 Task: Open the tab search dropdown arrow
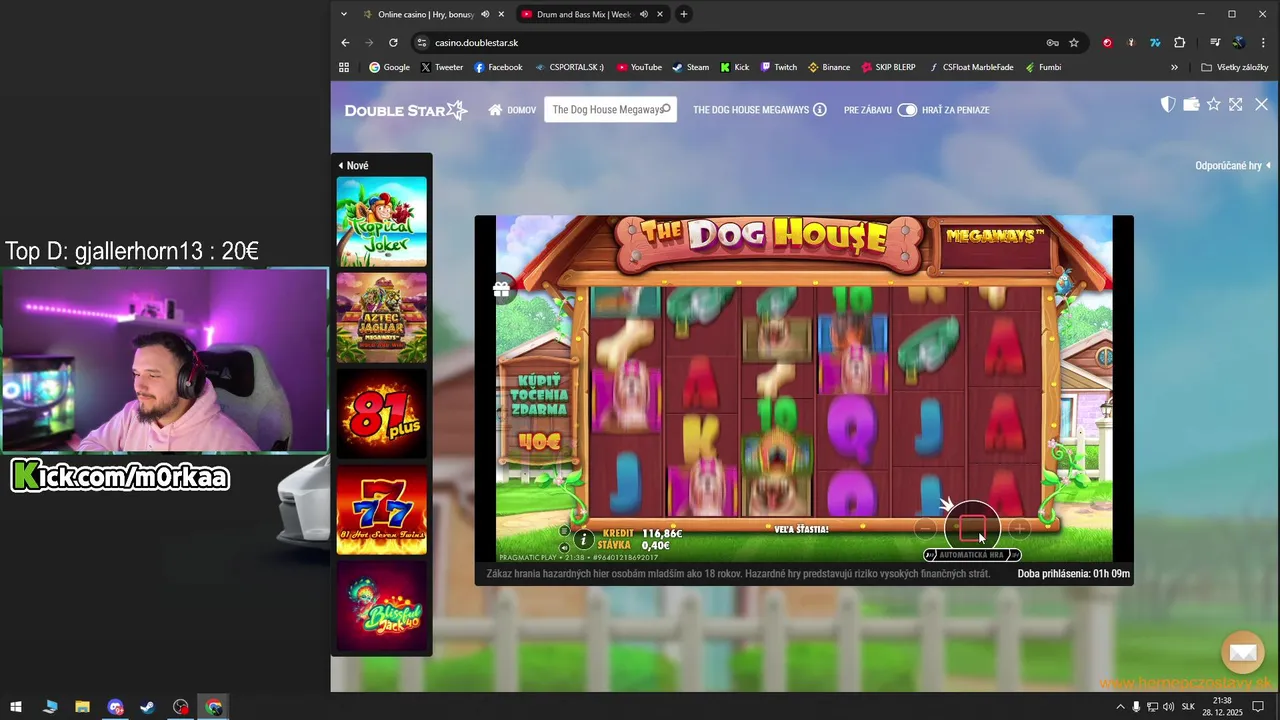point(344,14)
